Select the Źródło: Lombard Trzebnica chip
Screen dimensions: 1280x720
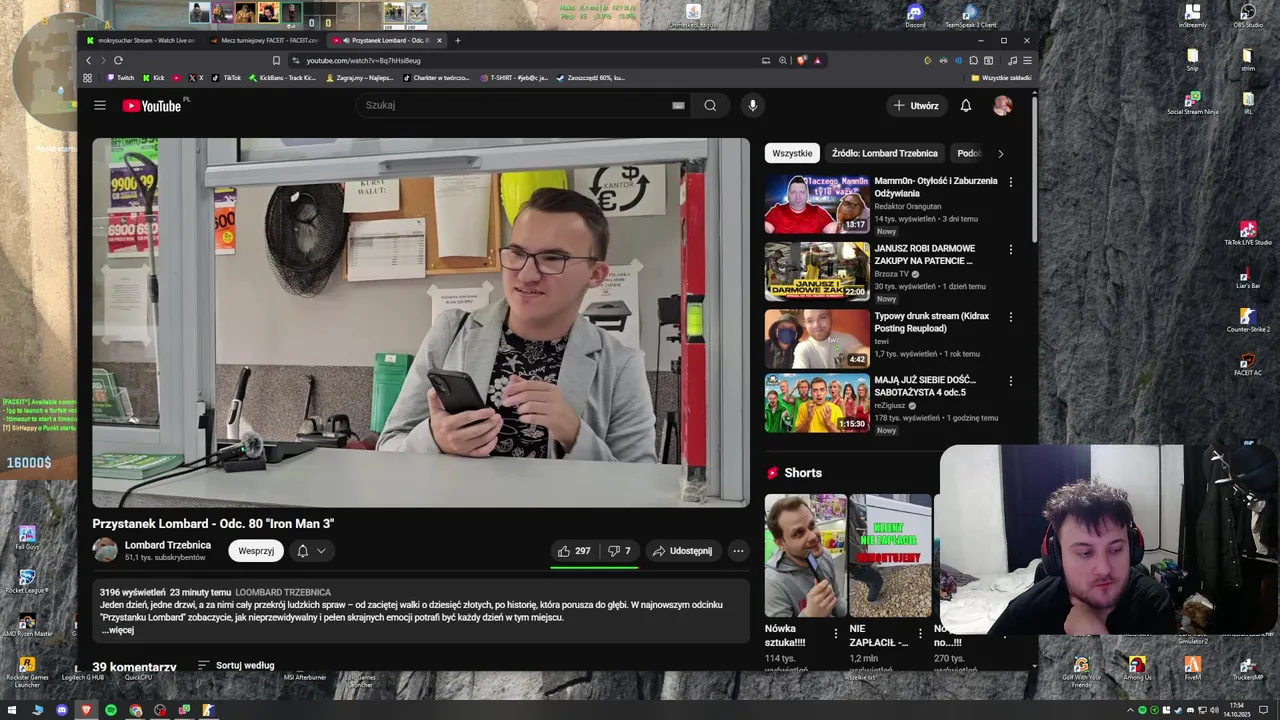(884, 153)
